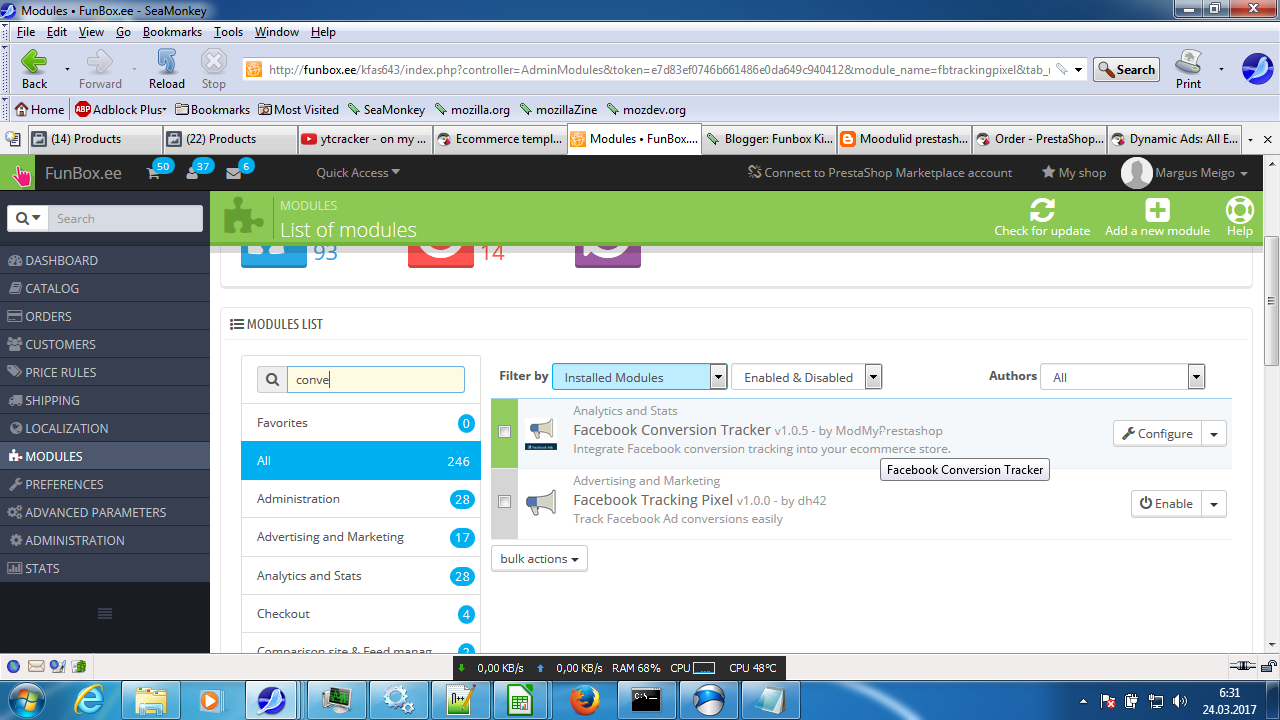Click Check for update refresh icon

1042,210
